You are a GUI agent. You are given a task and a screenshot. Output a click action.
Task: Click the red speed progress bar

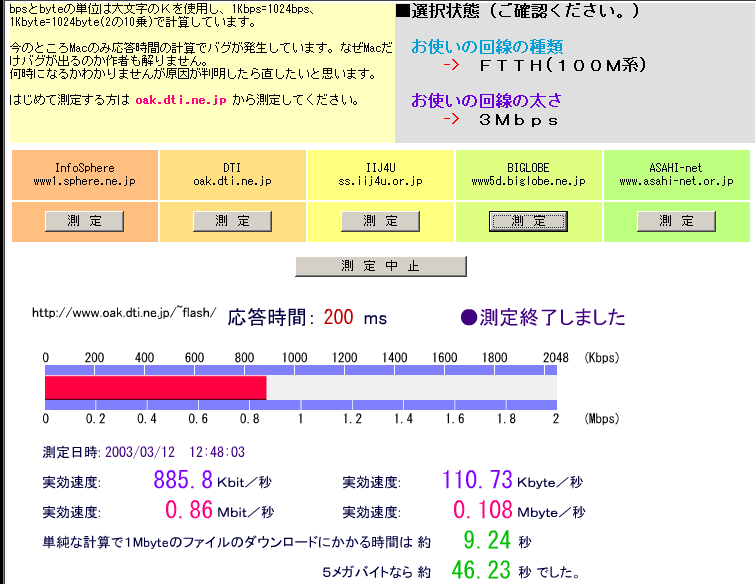click(x=156, y=388)
